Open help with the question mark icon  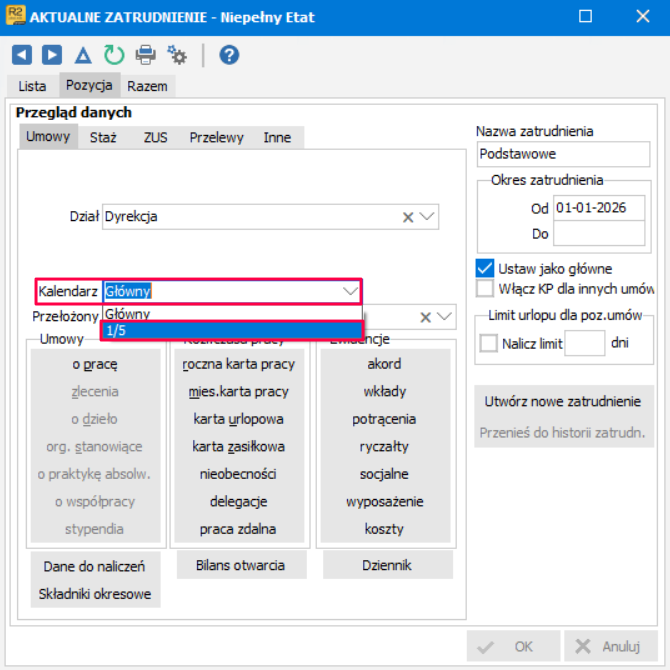click(229, 55)
